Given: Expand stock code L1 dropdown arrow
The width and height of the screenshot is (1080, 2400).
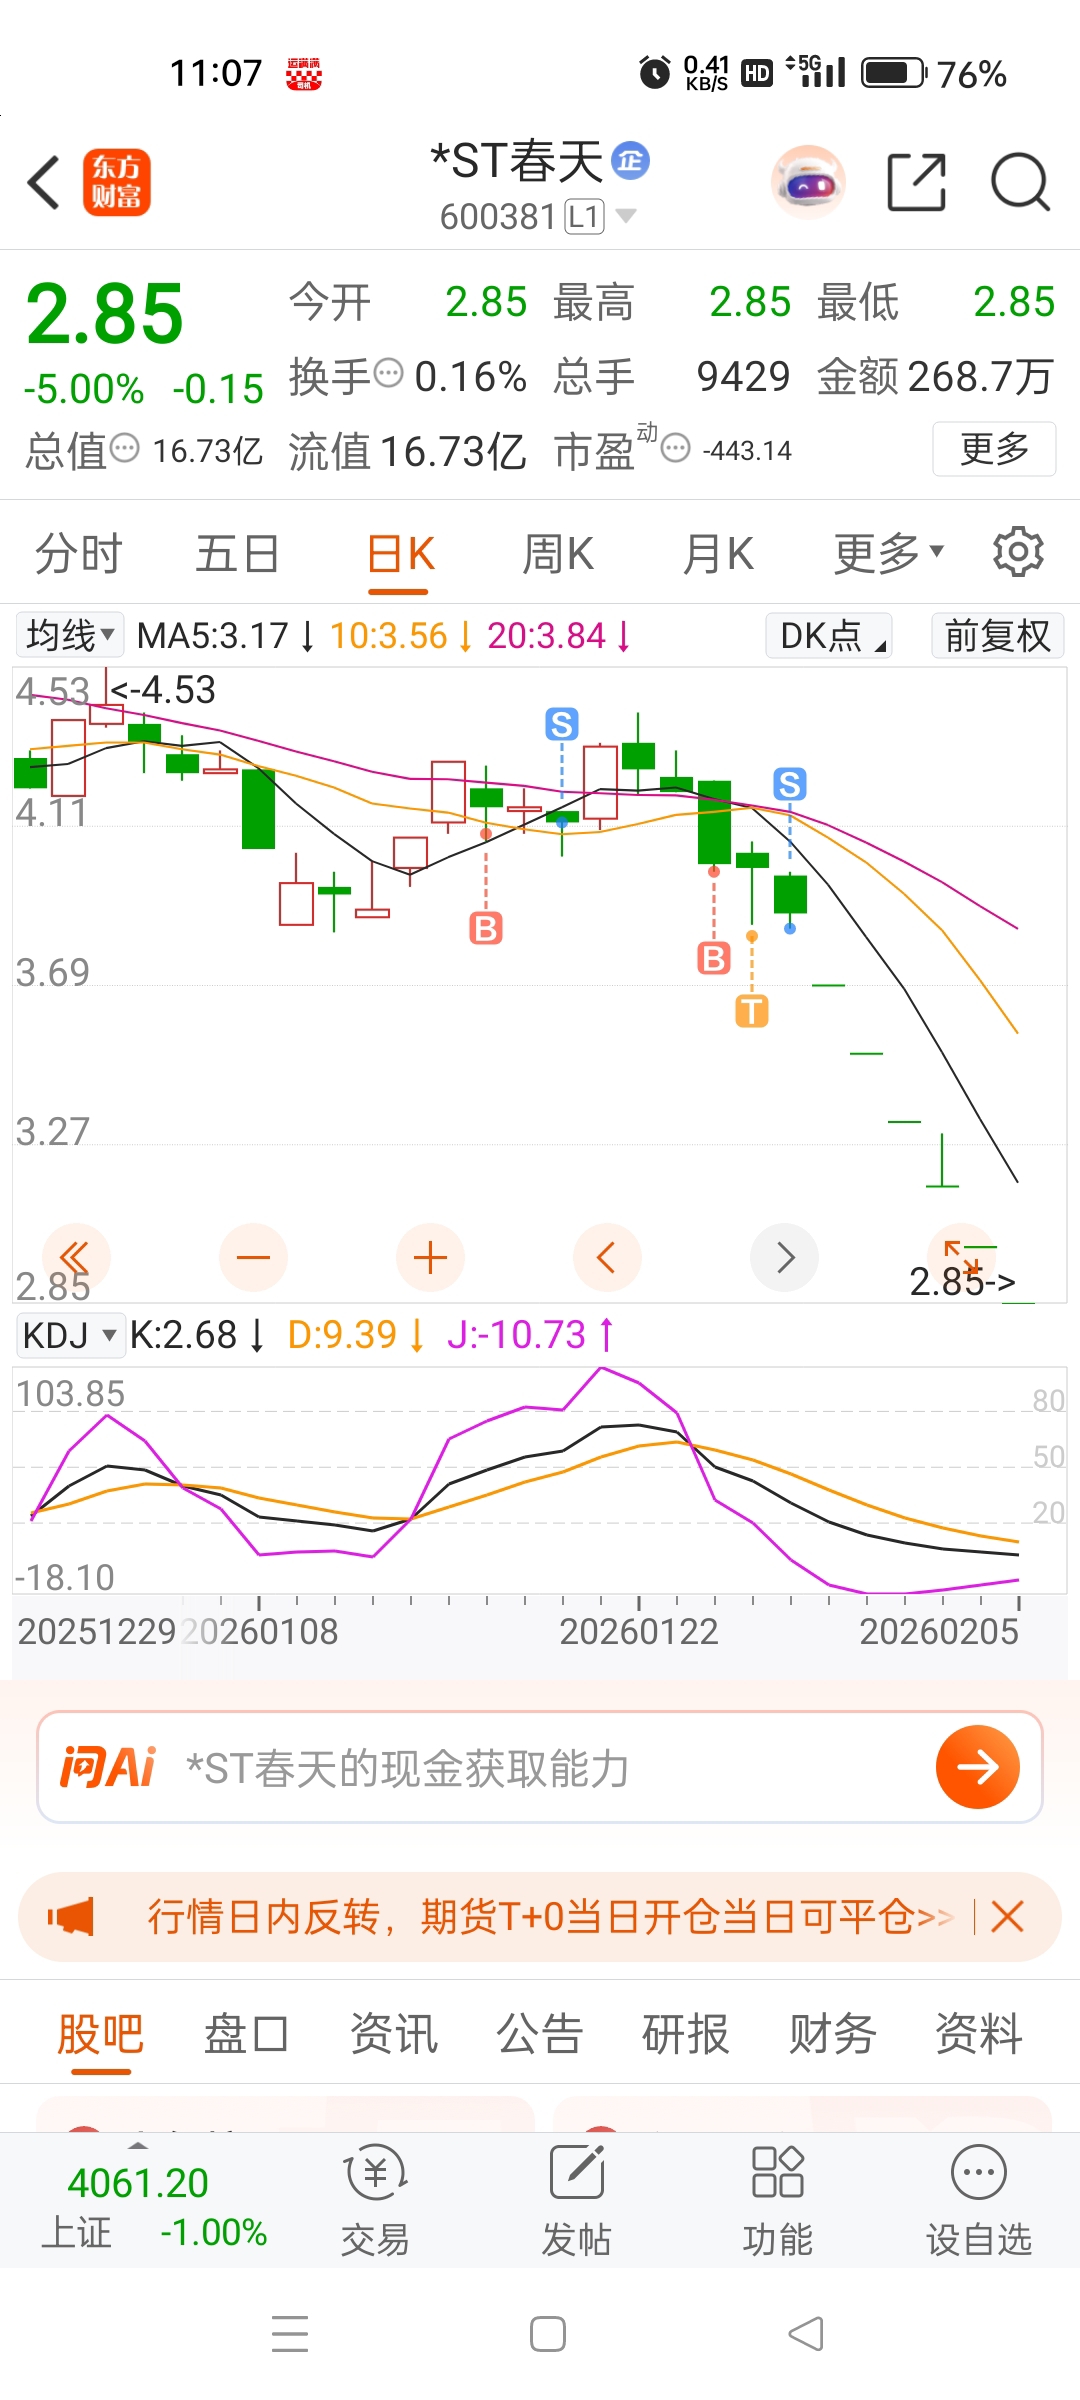Looking at the screenshot, I should click(x=627, y=215).
